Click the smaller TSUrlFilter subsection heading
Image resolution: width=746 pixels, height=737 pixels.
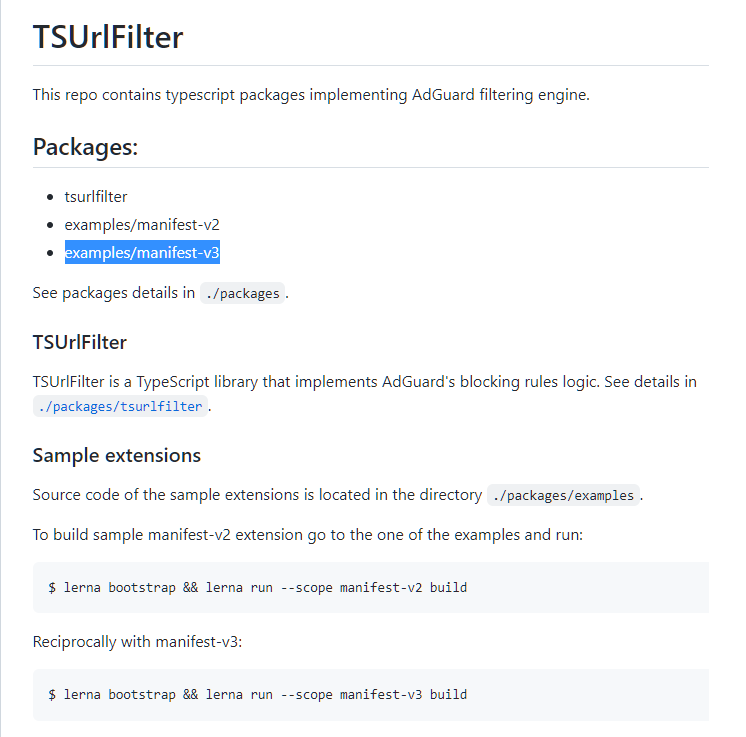tap(80, 343)
